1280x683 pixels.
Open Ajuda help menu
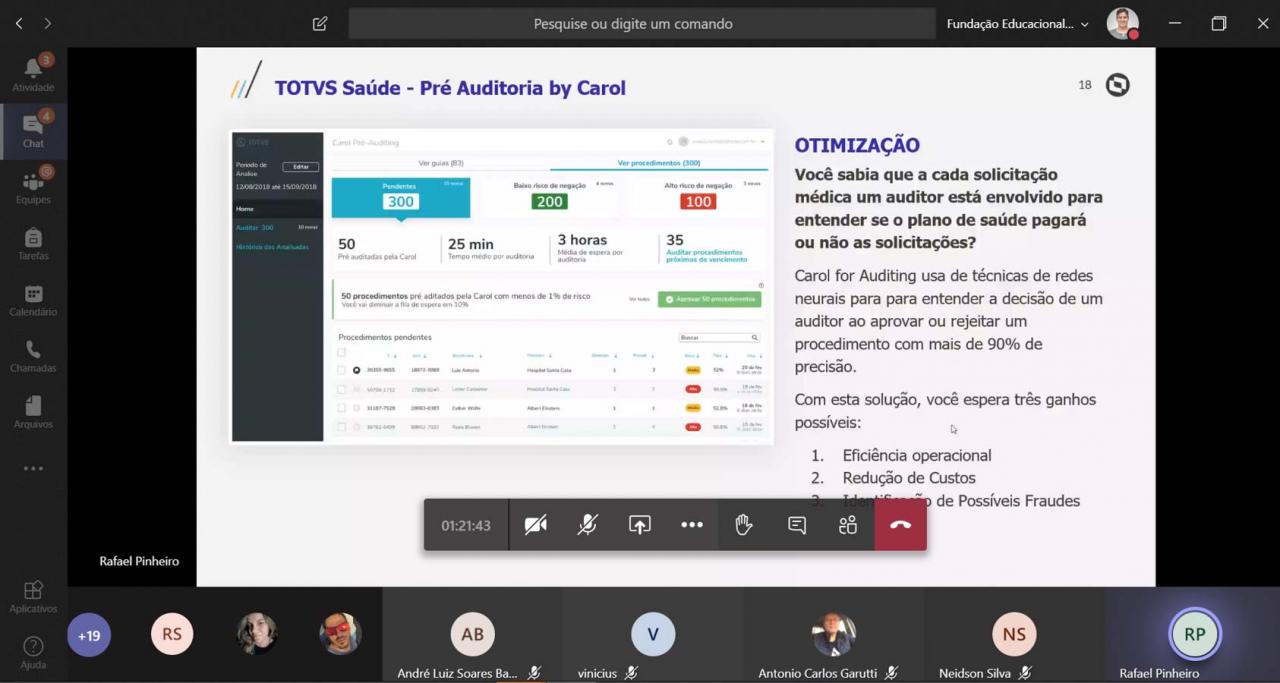pyautogui.click(x=33, y=653)
